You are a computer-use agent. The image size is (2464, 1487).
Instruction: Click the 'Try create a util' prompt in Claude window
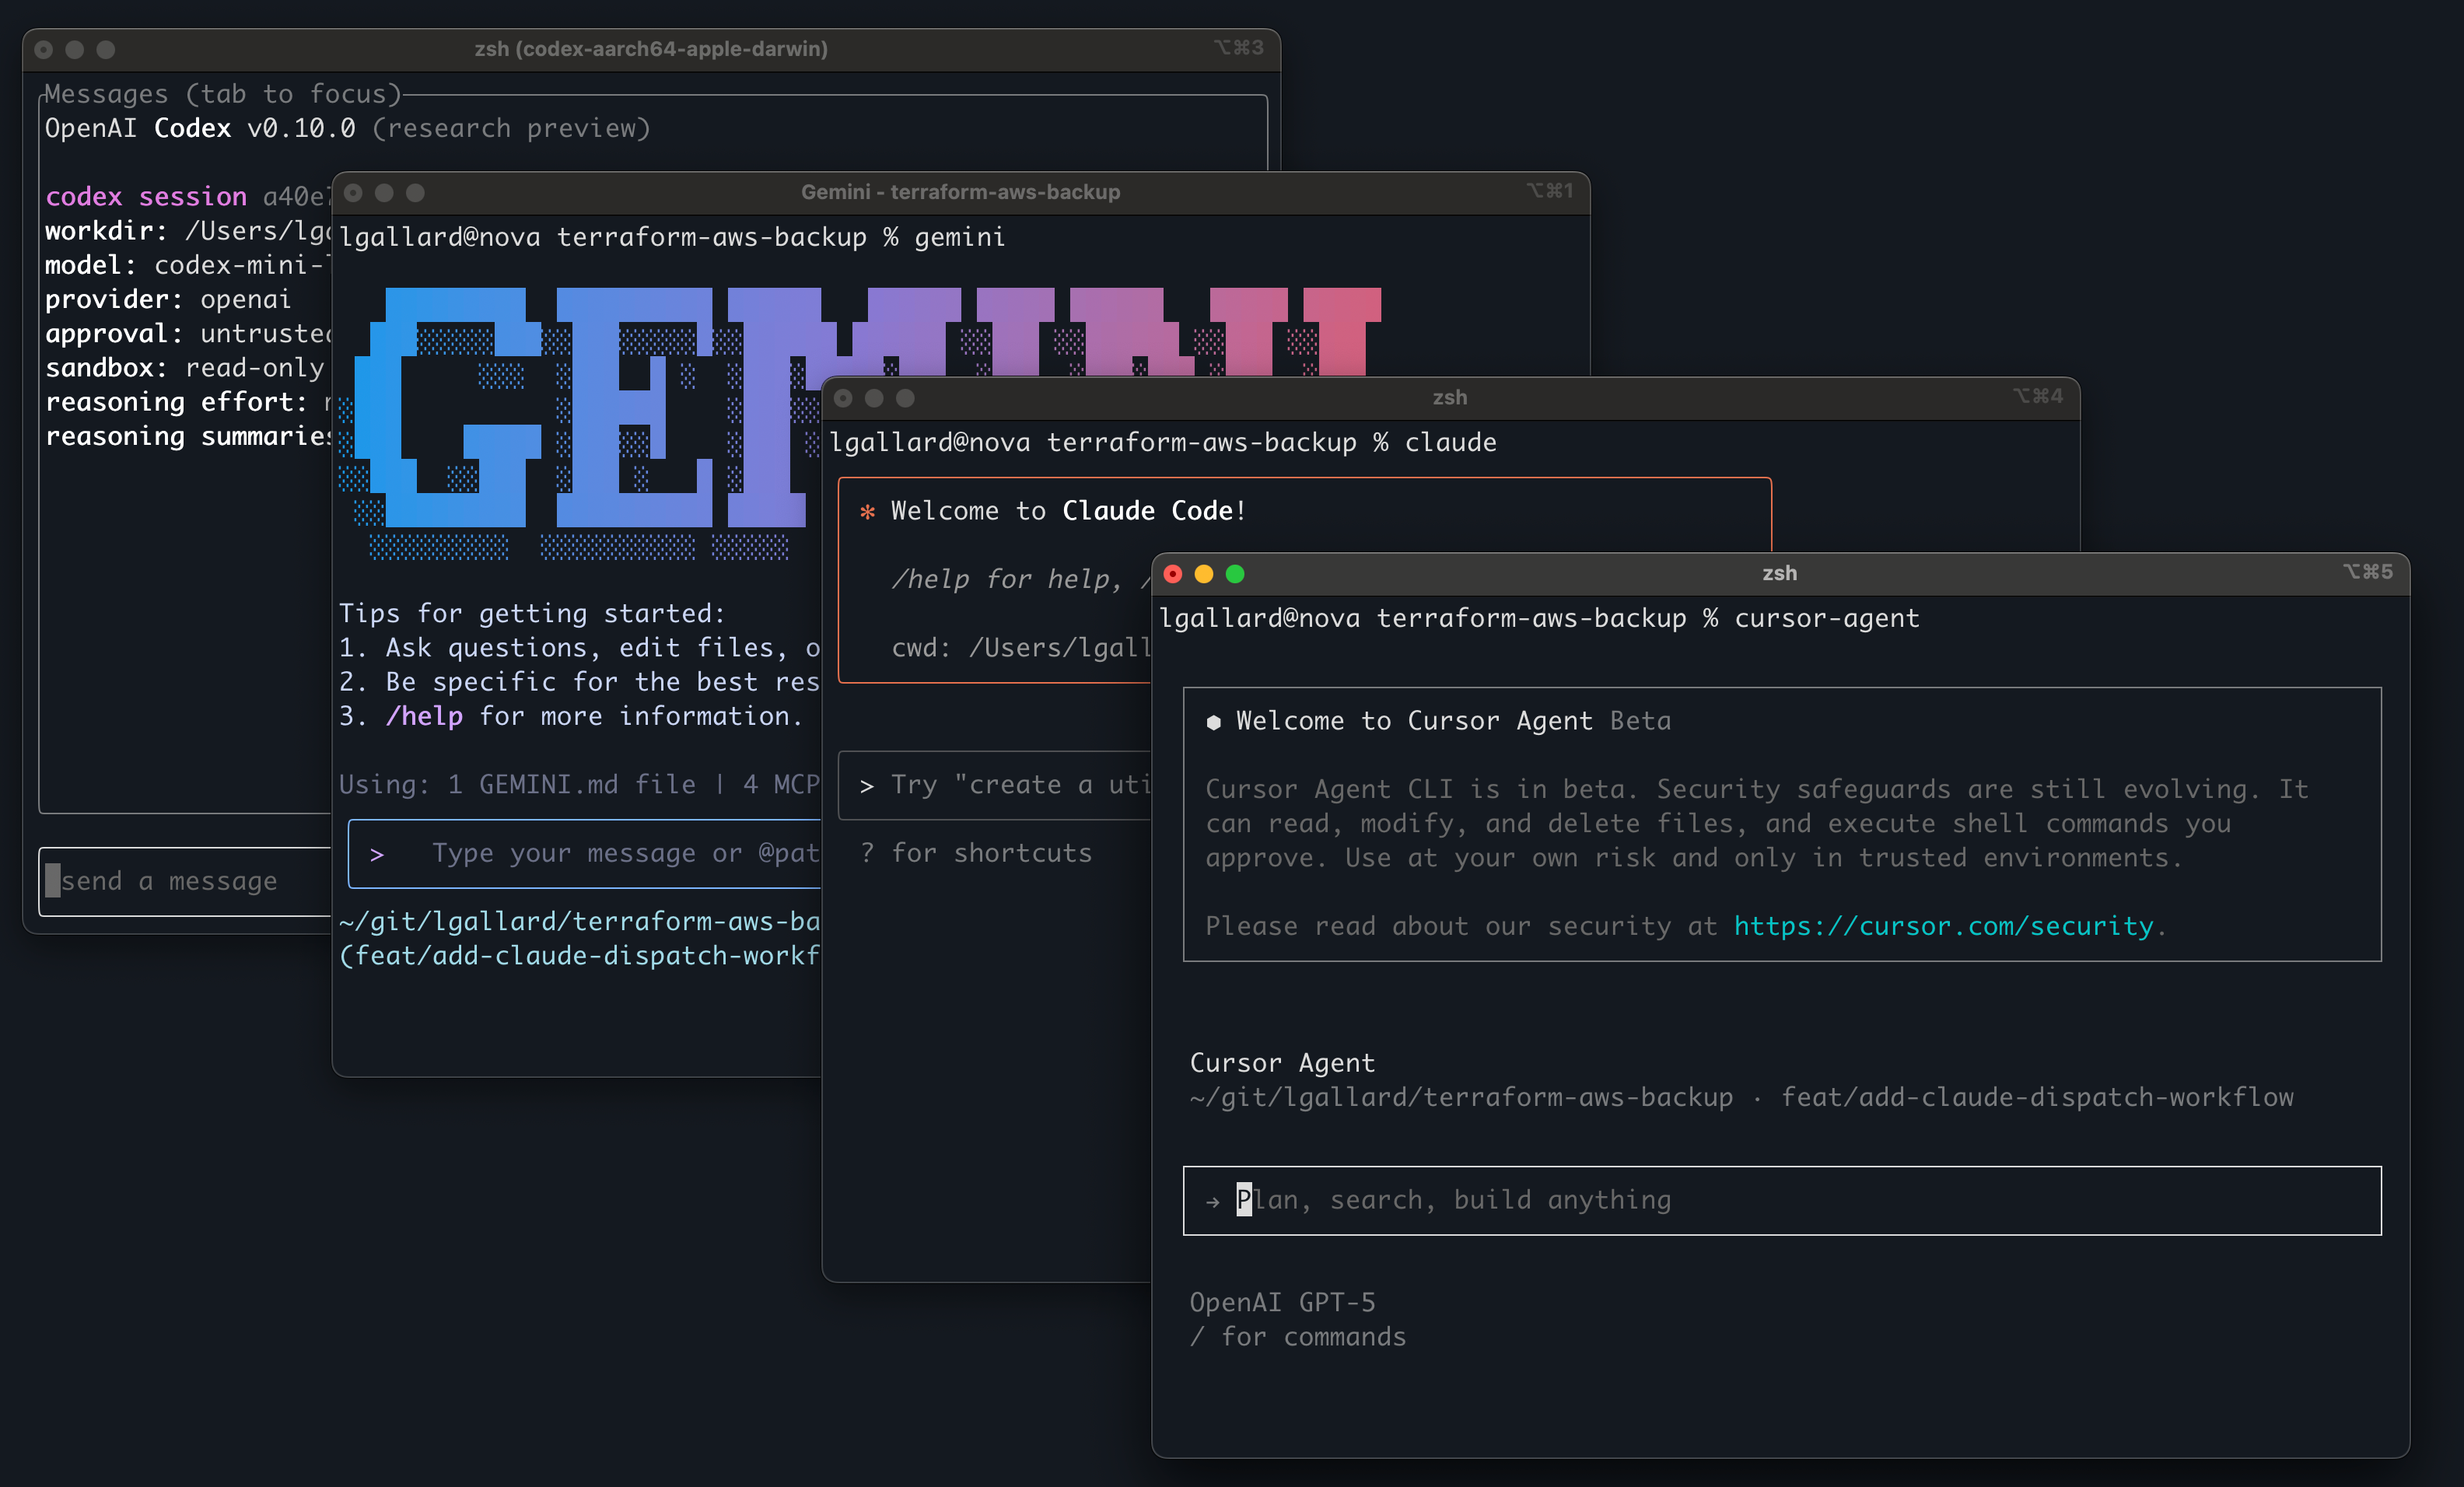pyautogui.click(x=996, y=785)
